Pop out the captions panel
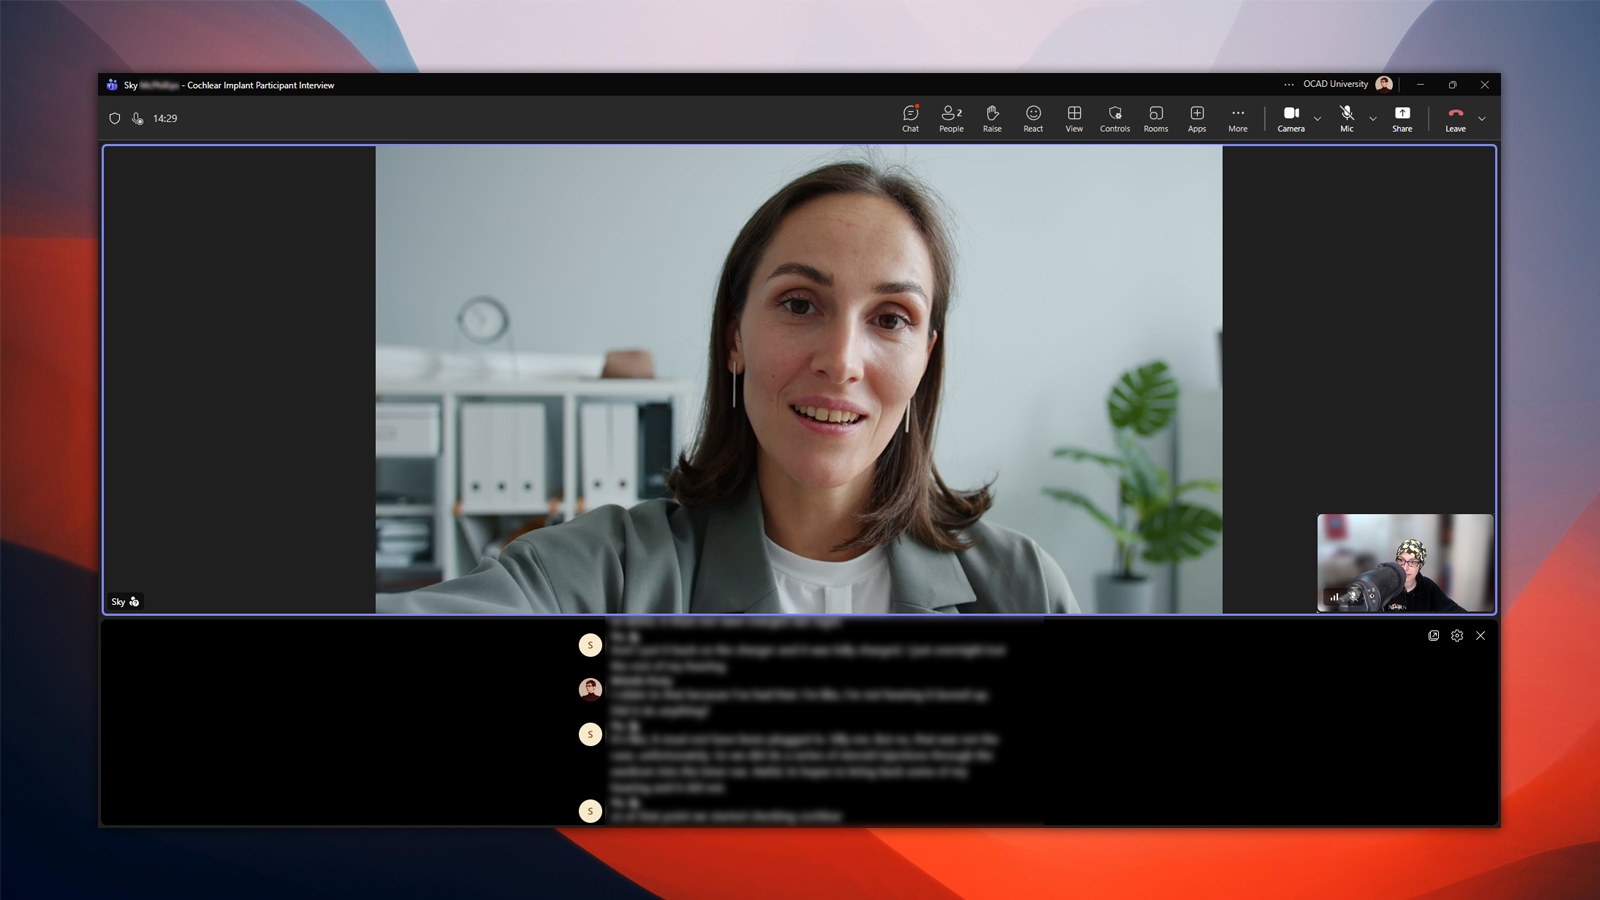The image size is (1600, 900). 1434,635
